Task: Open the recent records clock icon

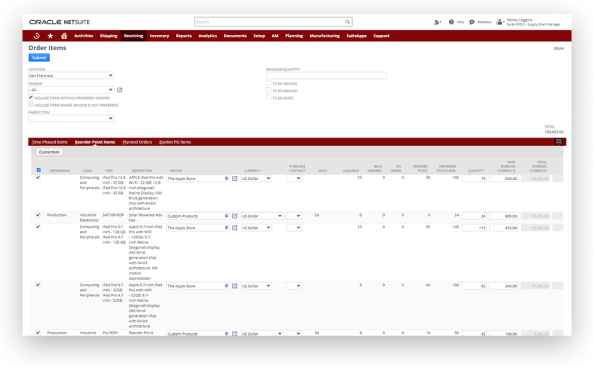Action: pos(37,36)
